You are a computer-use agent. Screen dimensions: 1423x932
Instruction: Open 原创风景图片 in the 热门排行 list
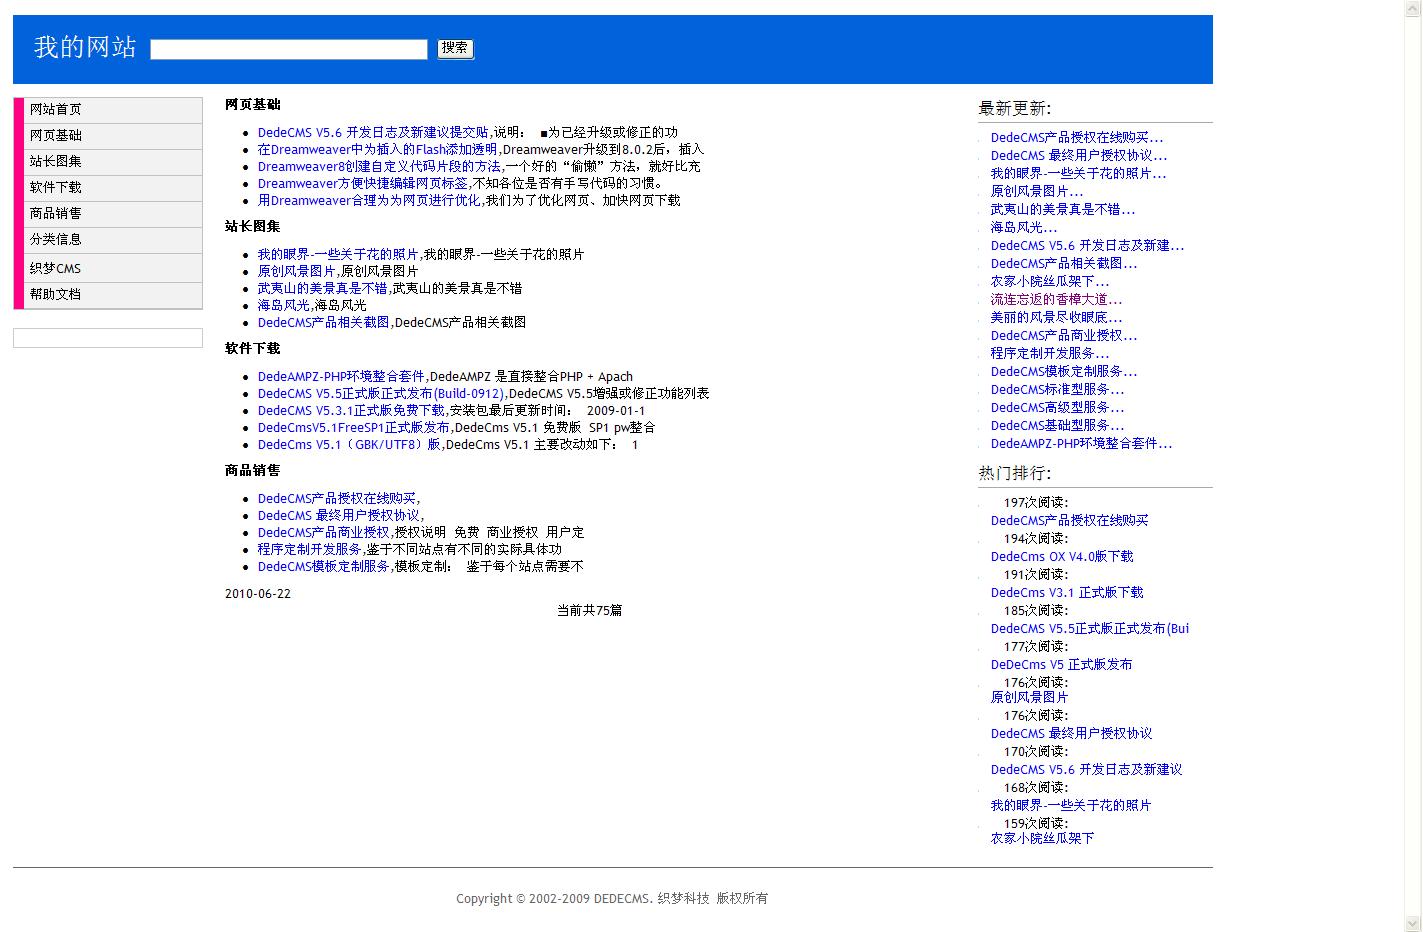[1030, 697]
